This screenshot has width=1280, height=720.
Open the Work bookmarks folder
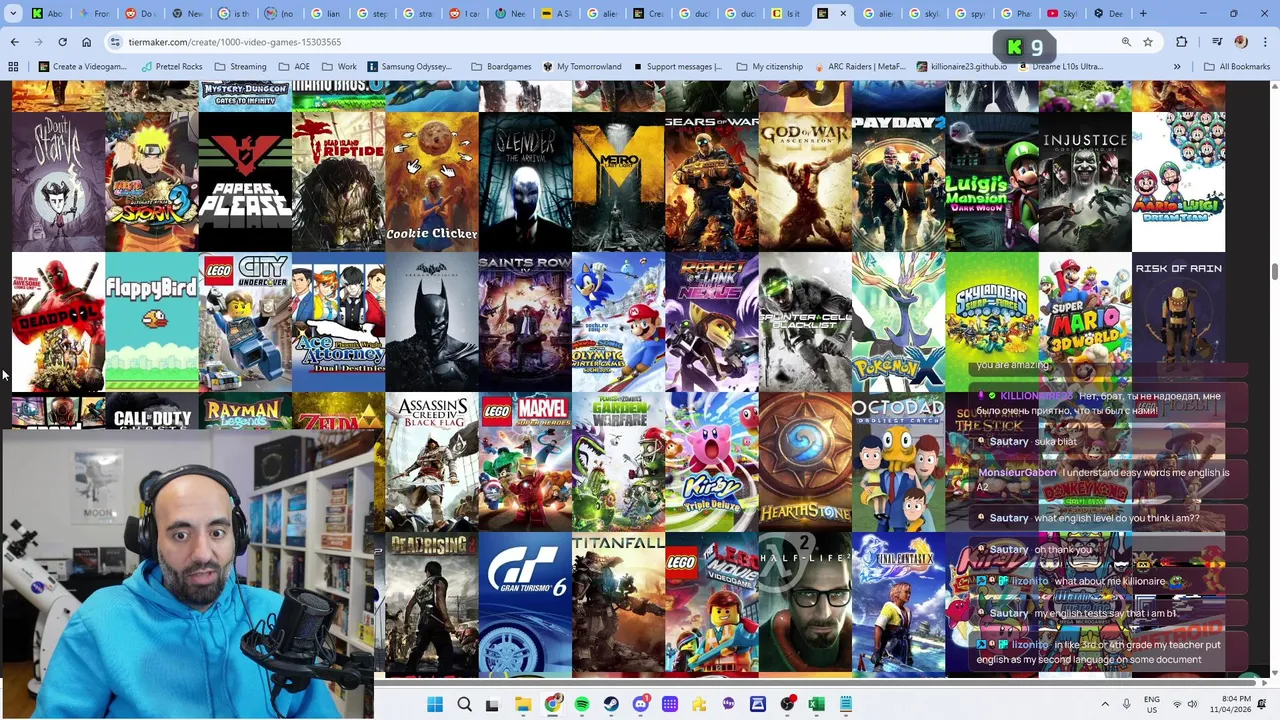[339, 67]
